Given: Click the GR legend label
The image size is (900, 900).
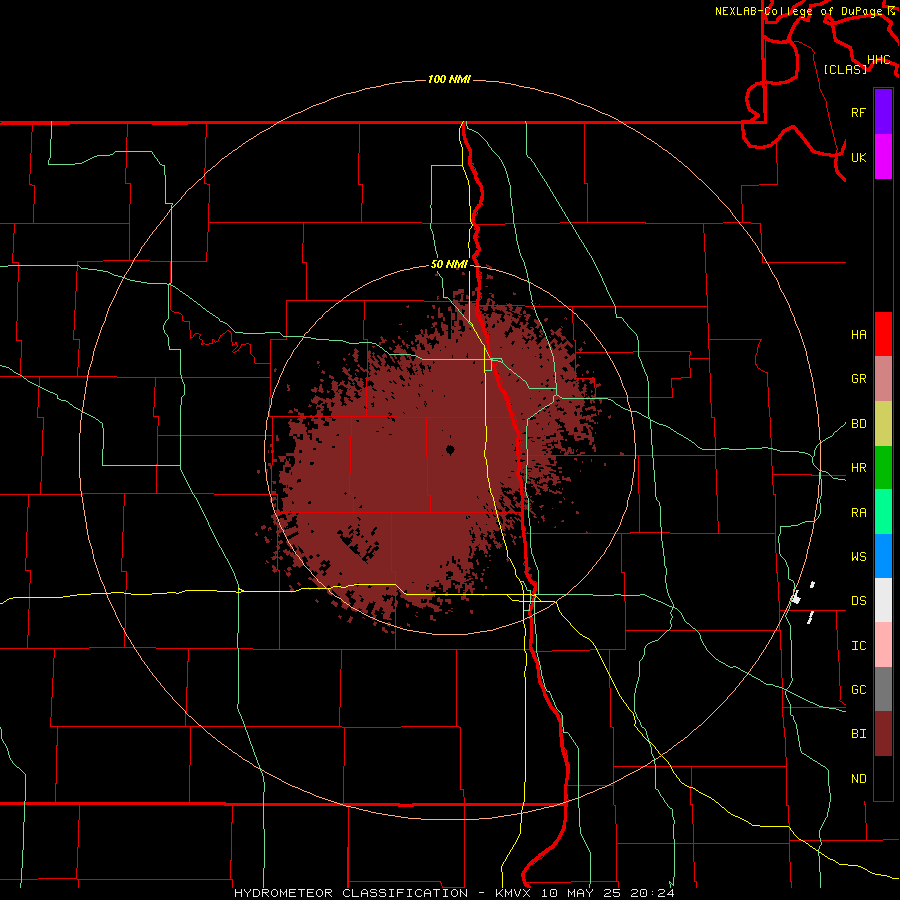Looking at the screenshot, I should click(x=858, y=379).
